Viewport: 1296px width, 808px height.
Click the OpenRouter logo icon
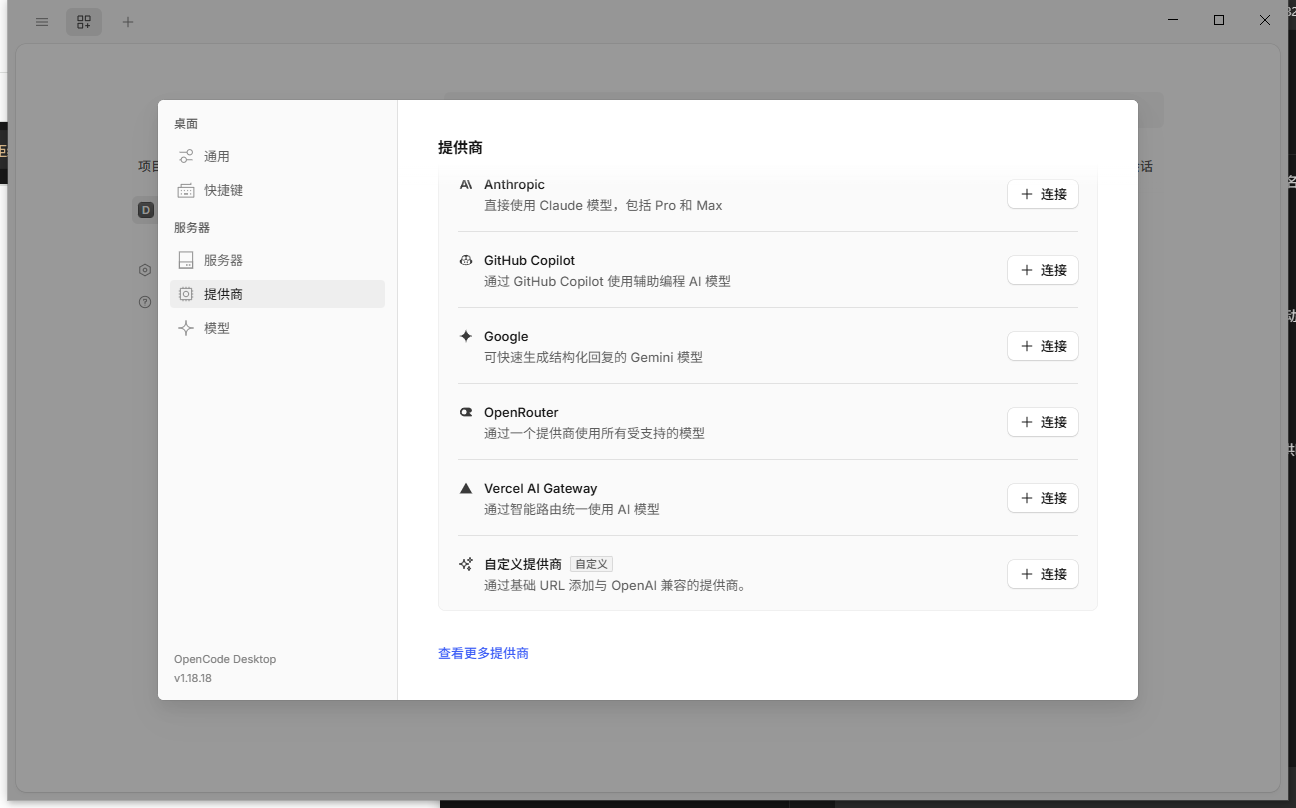point(466,412)
